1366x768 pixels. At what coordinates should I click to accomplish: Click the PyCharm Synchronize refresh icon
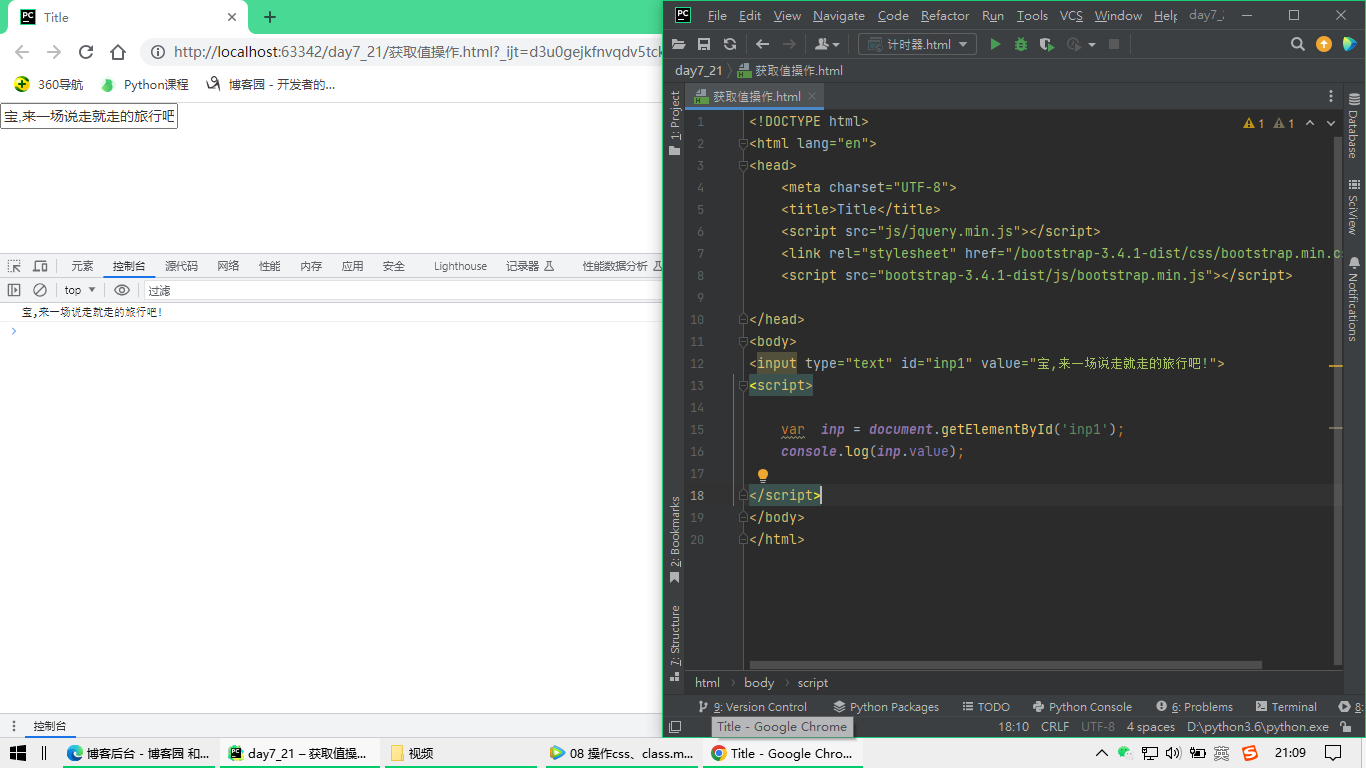[x=730, y=44]
